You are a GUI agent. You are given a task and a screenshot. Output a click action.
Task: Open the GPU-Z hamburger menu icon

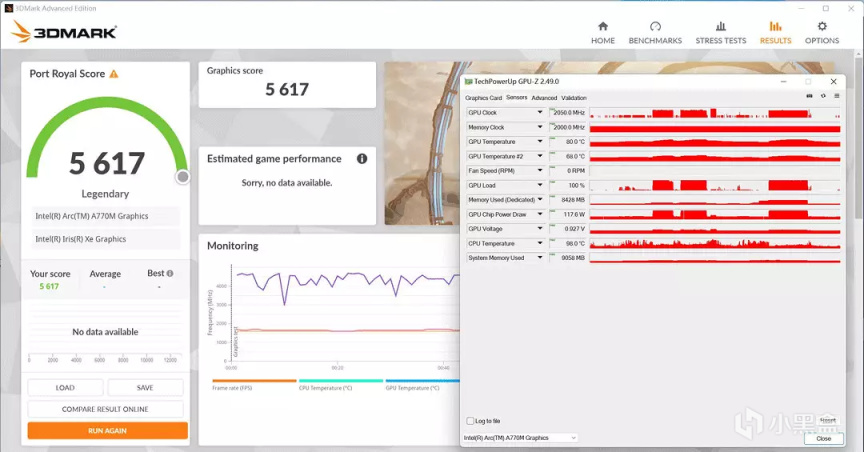point(836,96)
